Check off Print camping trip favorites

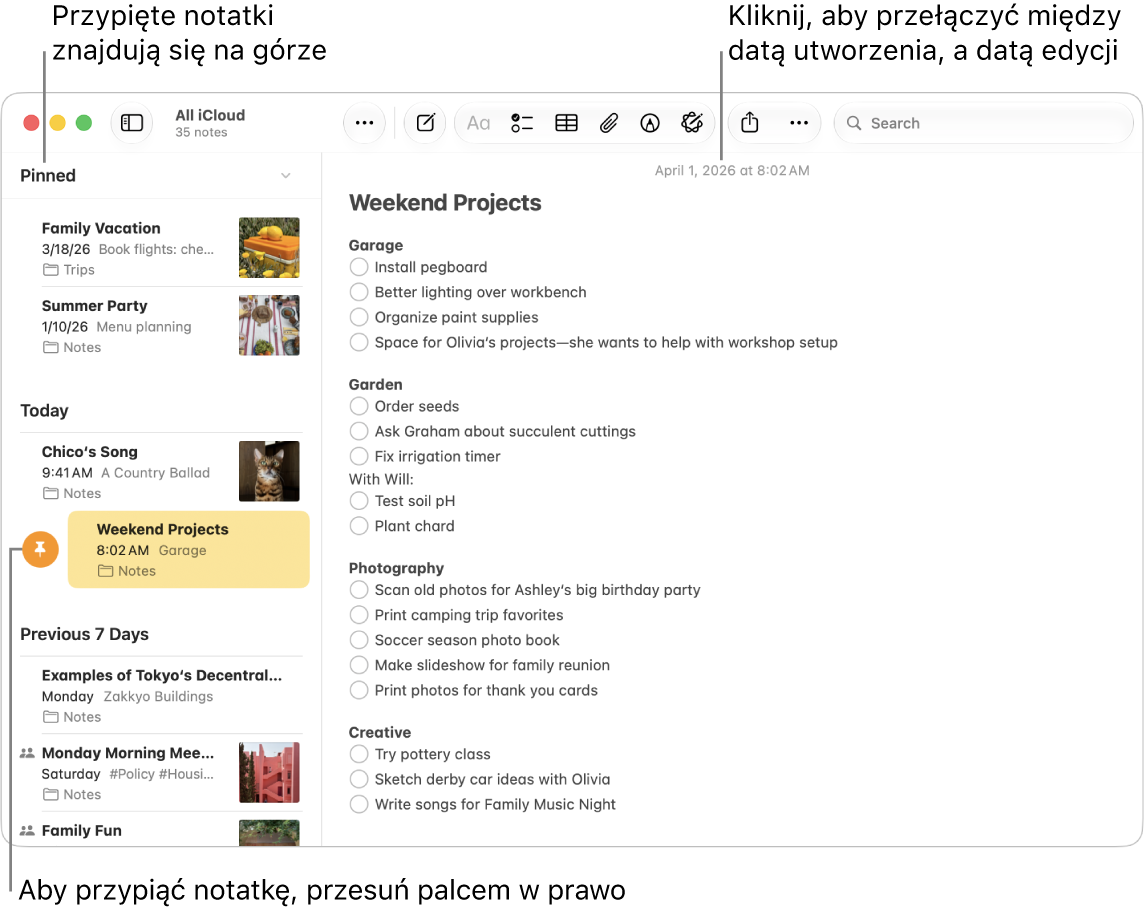[x=359, y=615]
